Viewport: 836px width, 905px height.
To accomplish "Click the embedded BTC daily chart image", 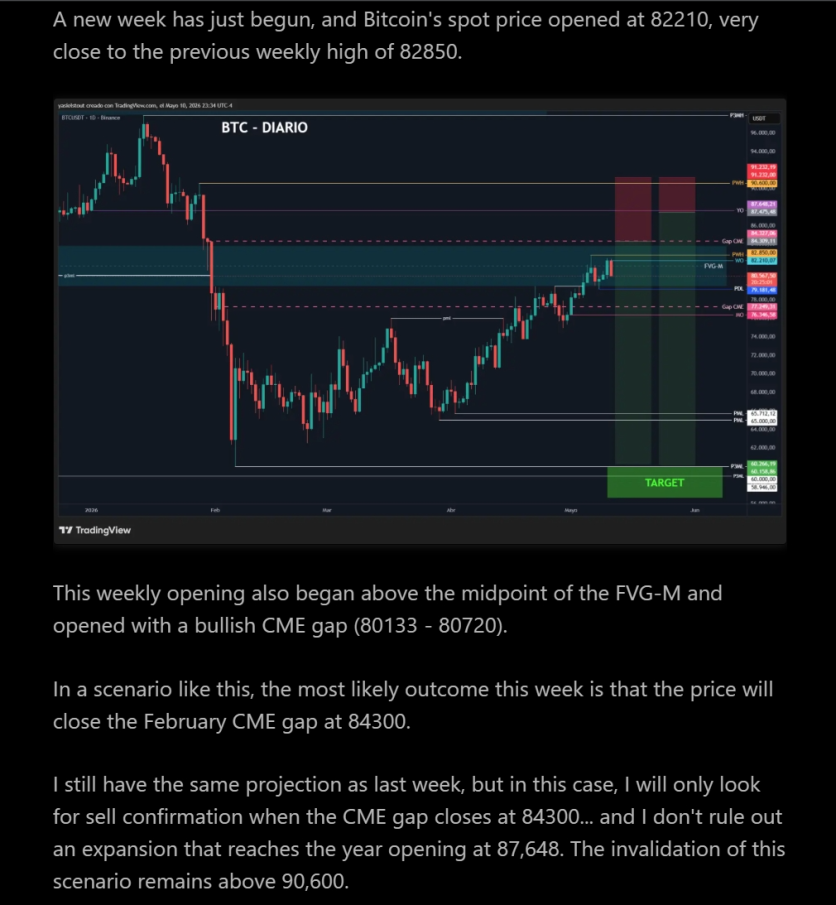I will pyautogui.click(x=420, y=321).
